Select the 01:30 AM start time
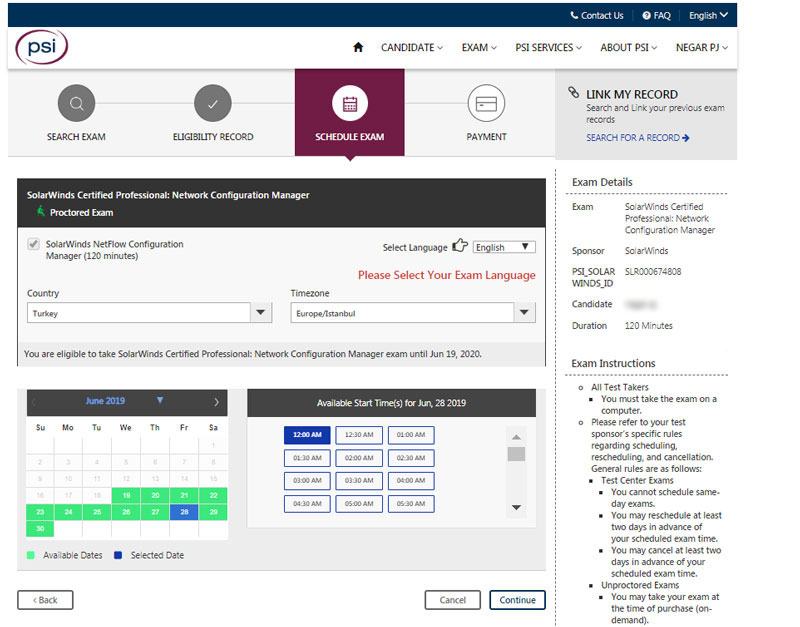Image resolution: width=800 pixels, height=627 pixels. click(x=307, y=458)
